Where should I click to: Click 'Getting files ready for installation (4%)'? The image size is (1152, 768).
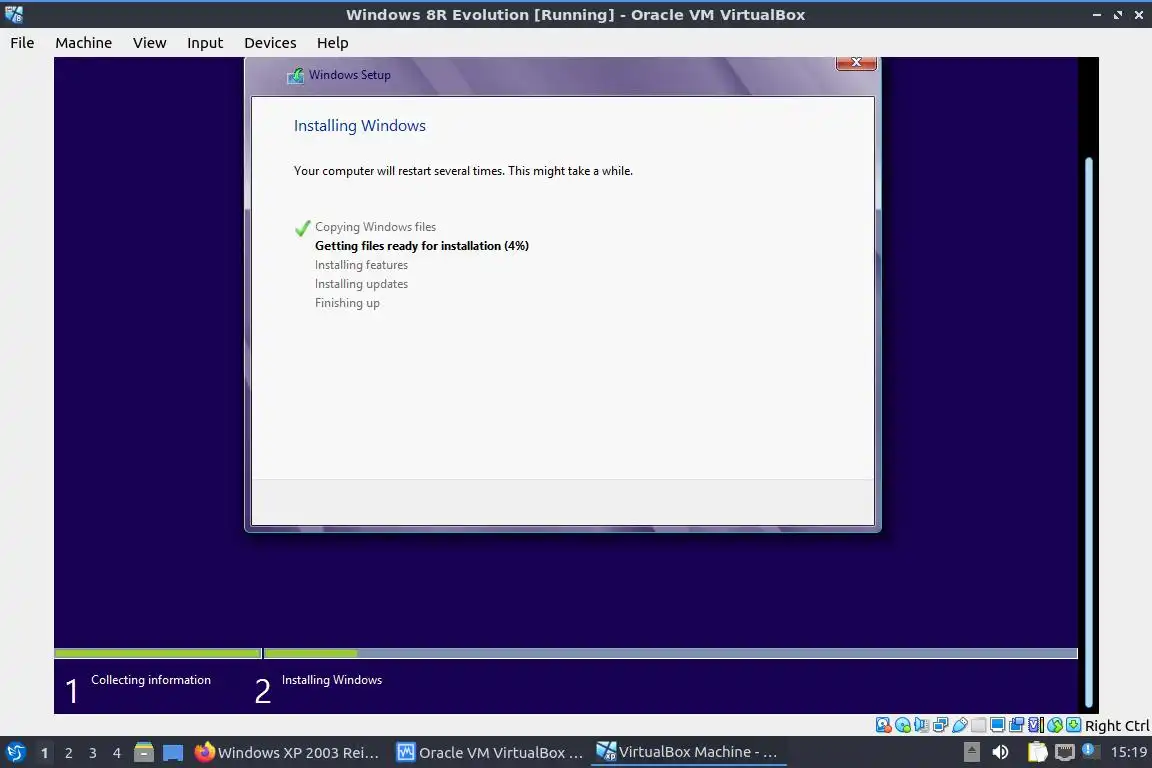[422, 245]
